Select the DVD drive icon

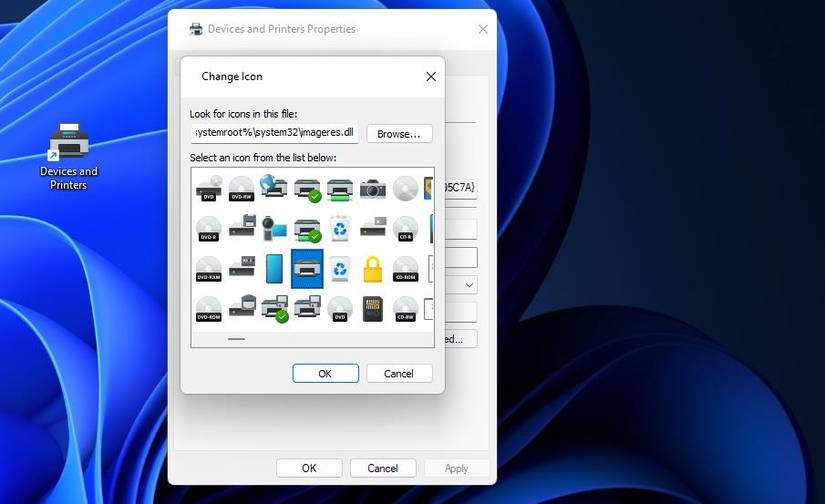click(x=209, y=189)
